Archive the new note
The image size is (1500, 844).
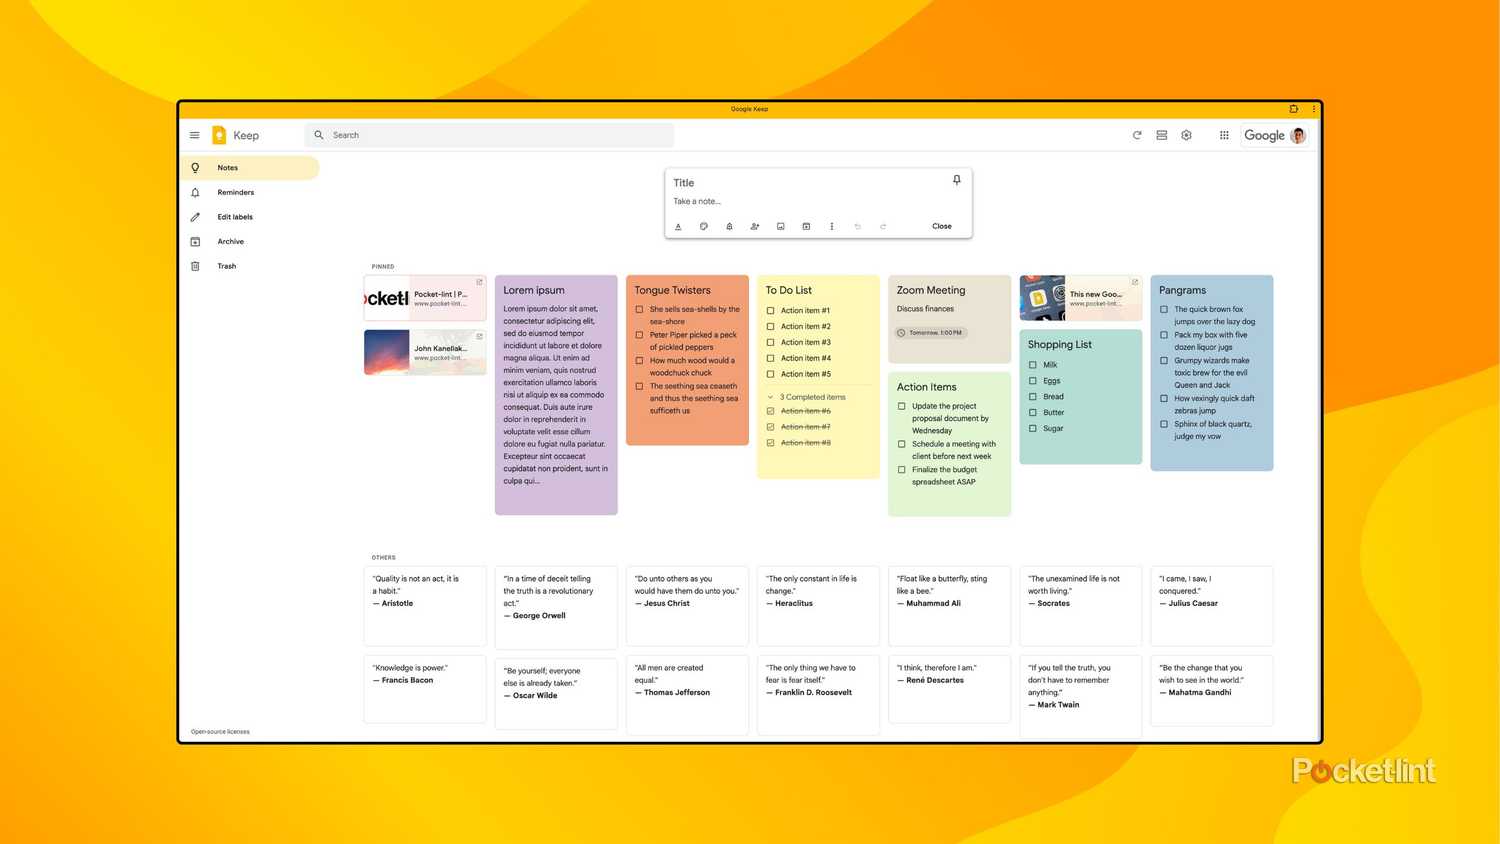[806, 226]
